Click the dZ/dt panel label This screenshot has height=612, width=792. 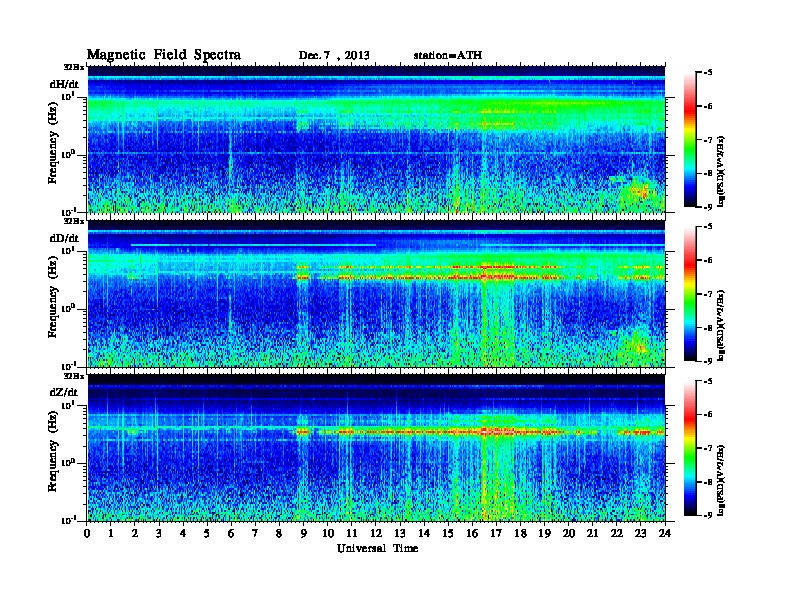pos(64,392)
